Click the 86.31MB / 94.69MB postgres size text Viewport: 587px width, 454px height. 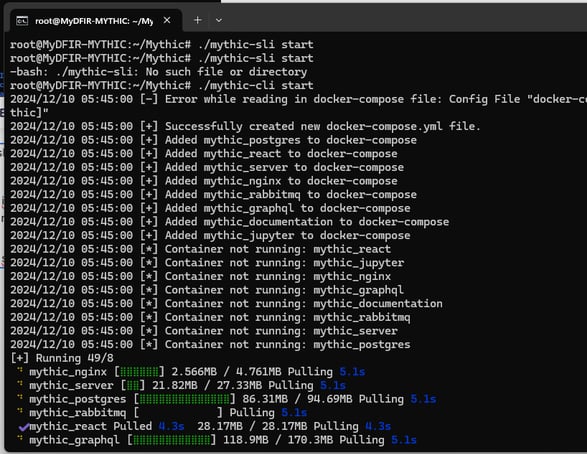297,399
